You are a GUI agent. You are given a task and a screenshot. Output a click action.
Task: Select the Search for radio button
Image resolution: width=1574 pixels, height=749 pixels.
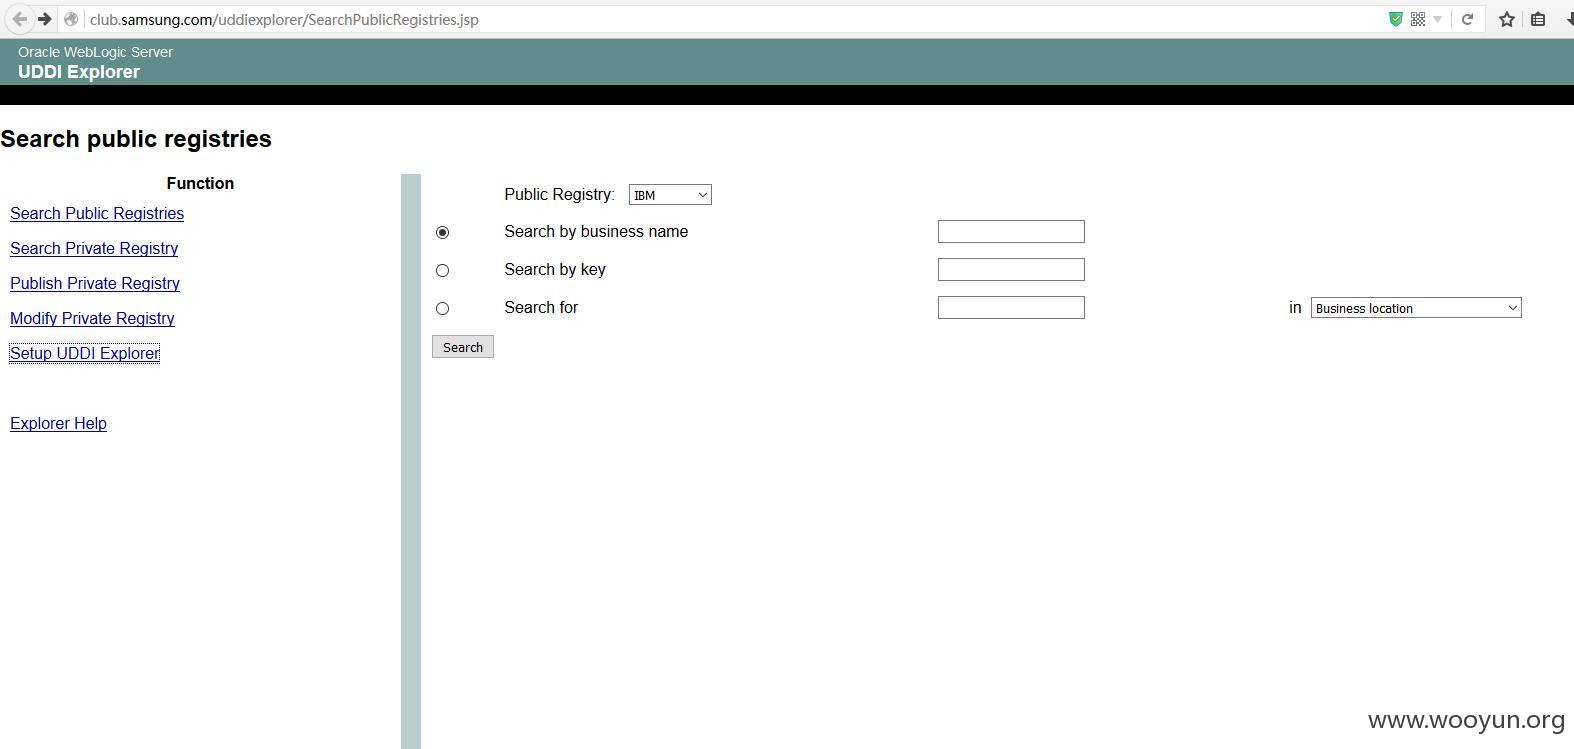[x=442, y=308]
